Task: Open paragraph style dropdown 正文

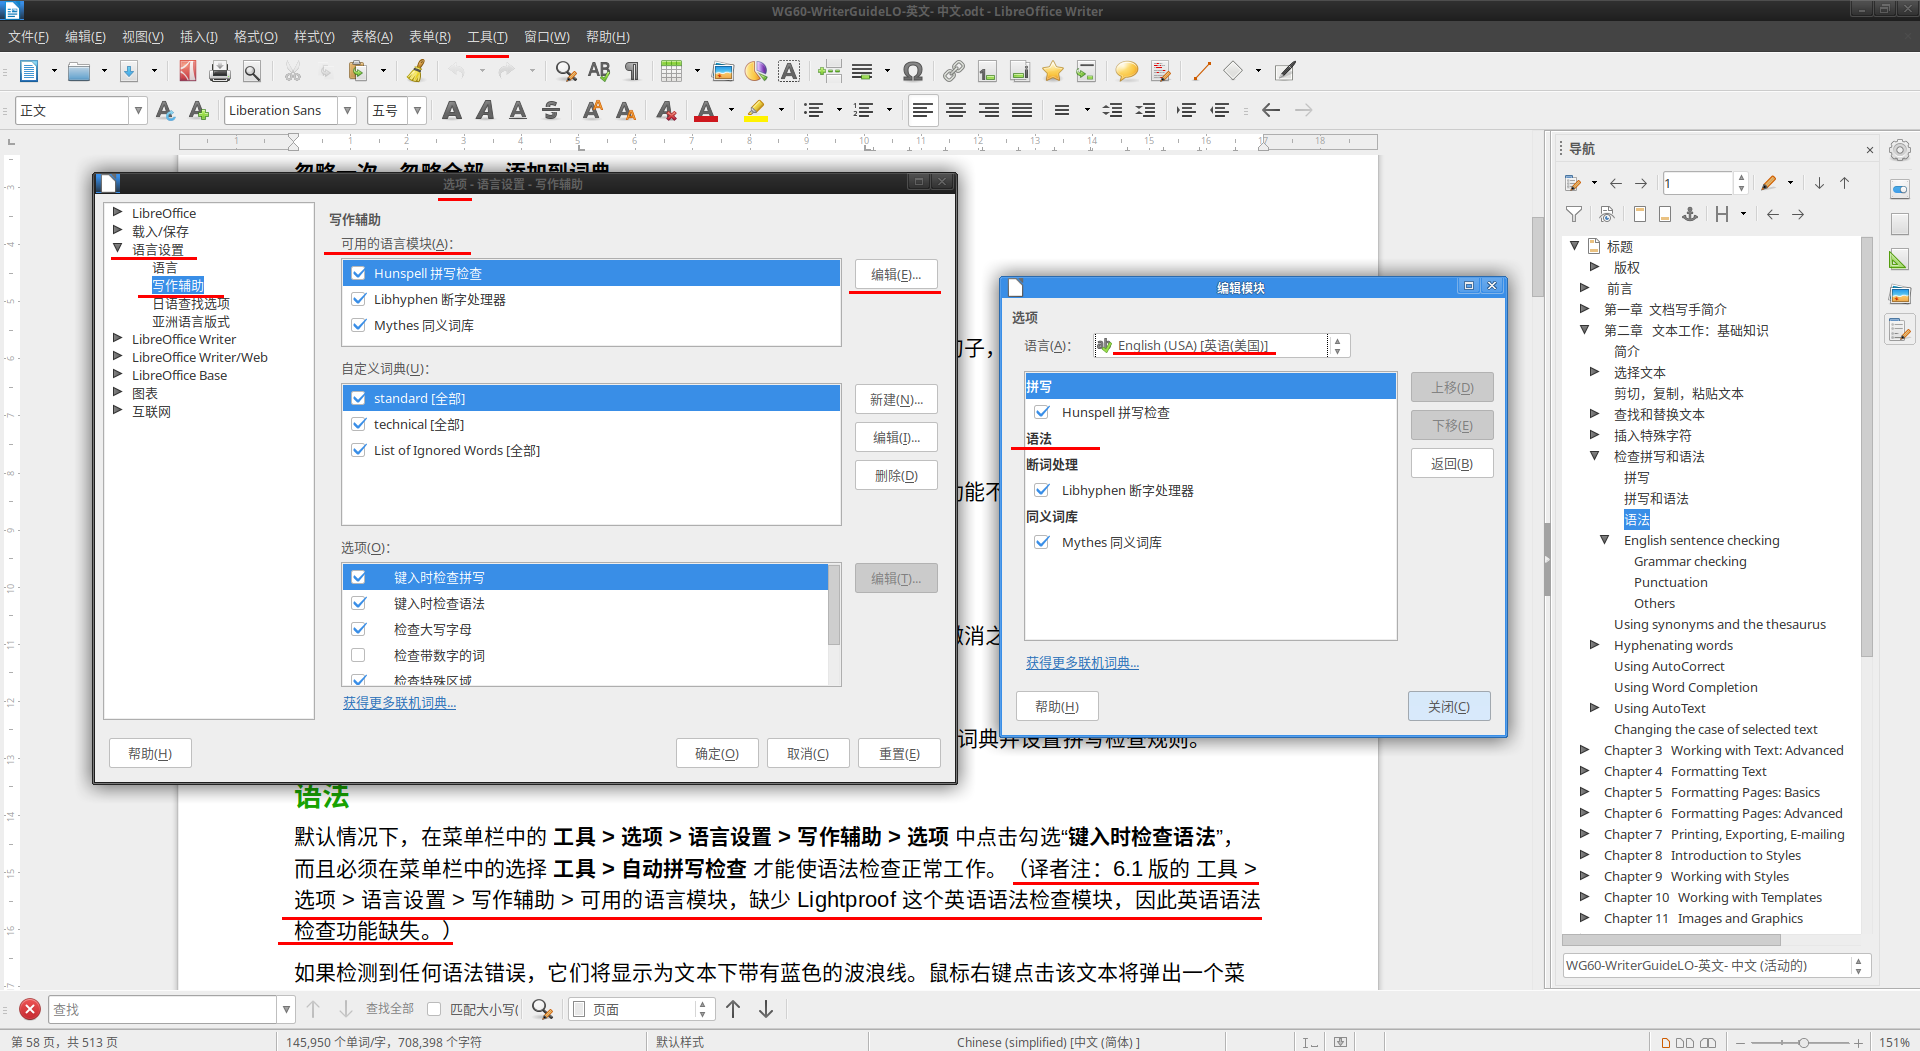Action: pyautogui.click(x=138, y=110)
